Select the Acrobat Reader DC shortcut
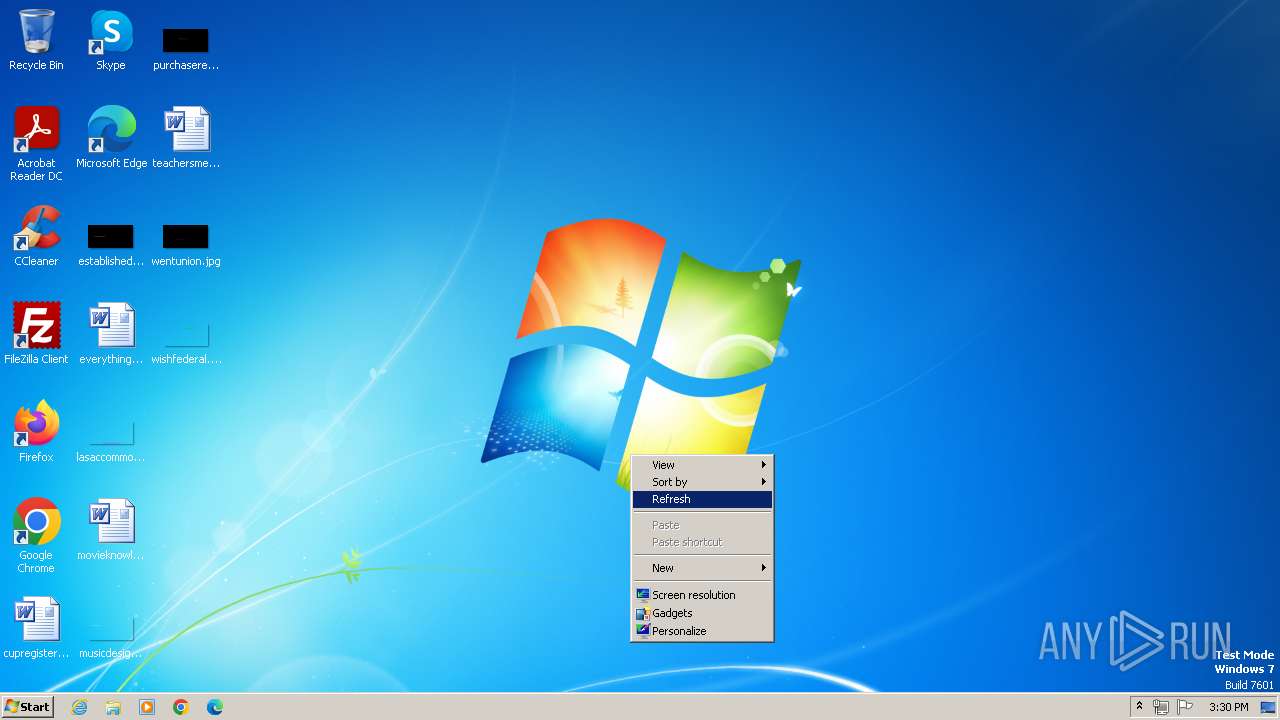The height and width of the screenshot is (720, 1280). click(36, 144)
